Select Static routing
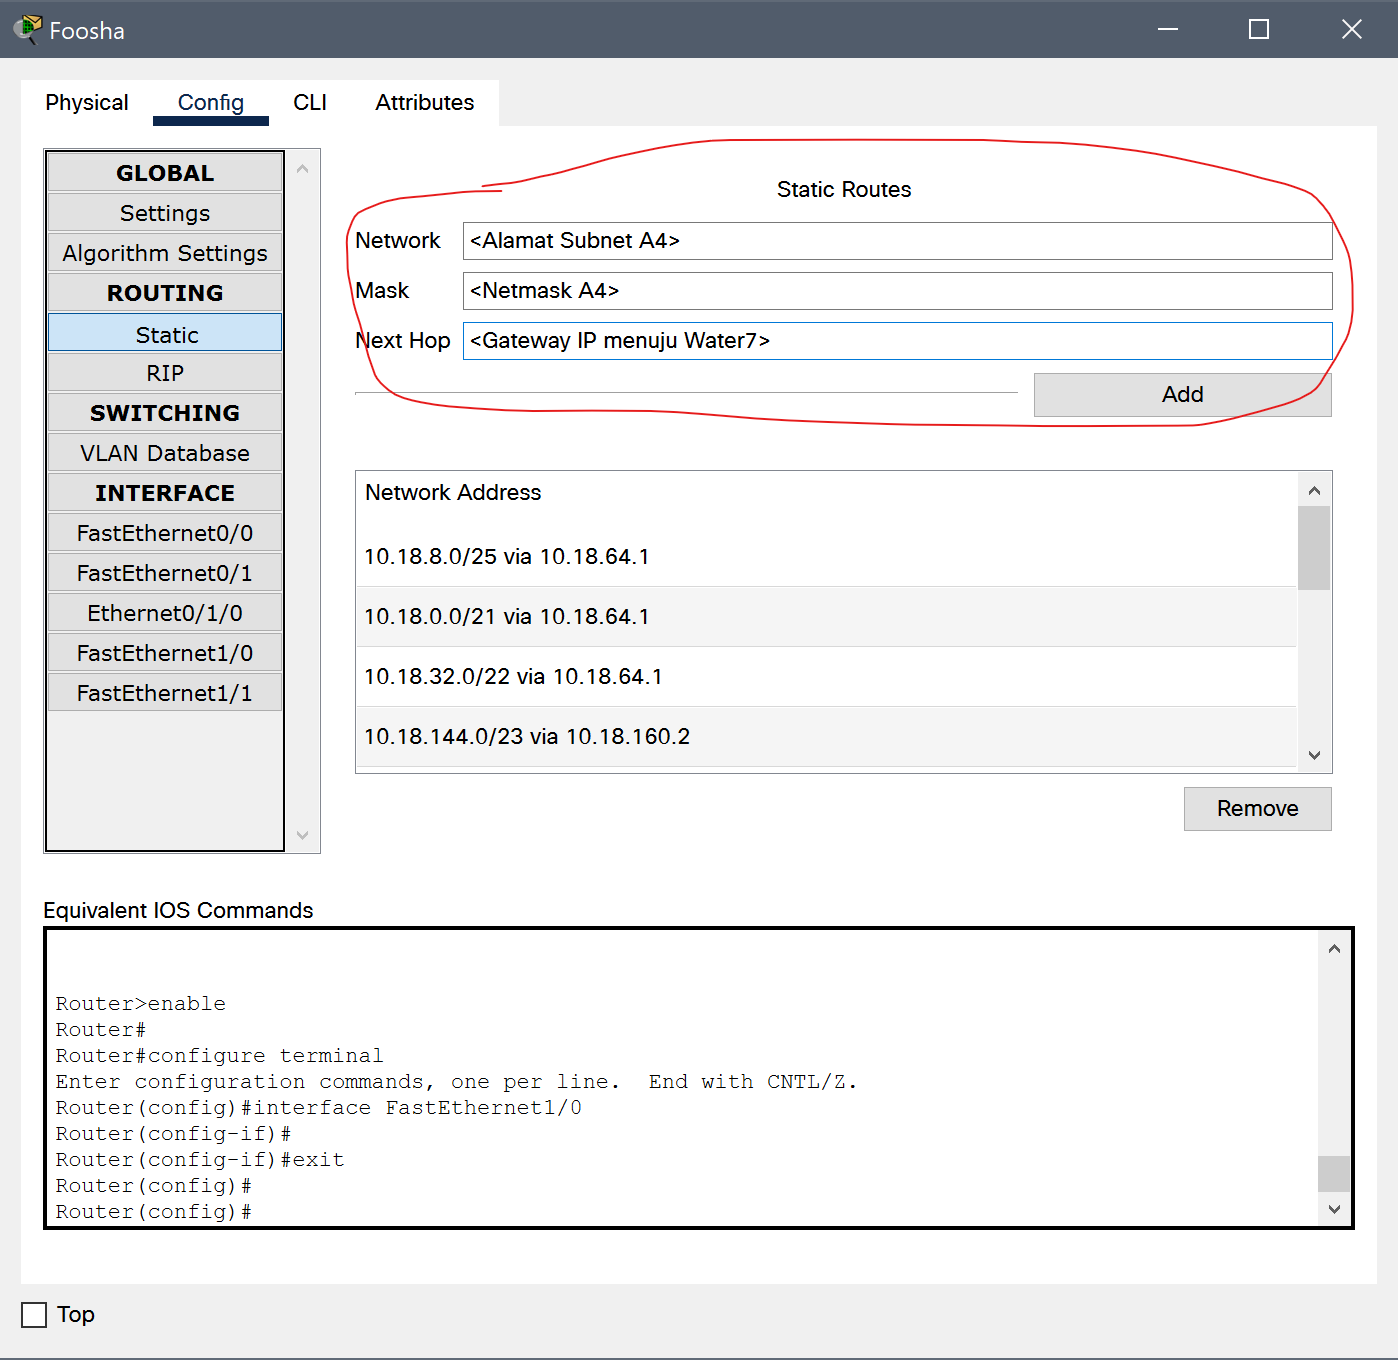1398x1360 pixels. point(165,333)
